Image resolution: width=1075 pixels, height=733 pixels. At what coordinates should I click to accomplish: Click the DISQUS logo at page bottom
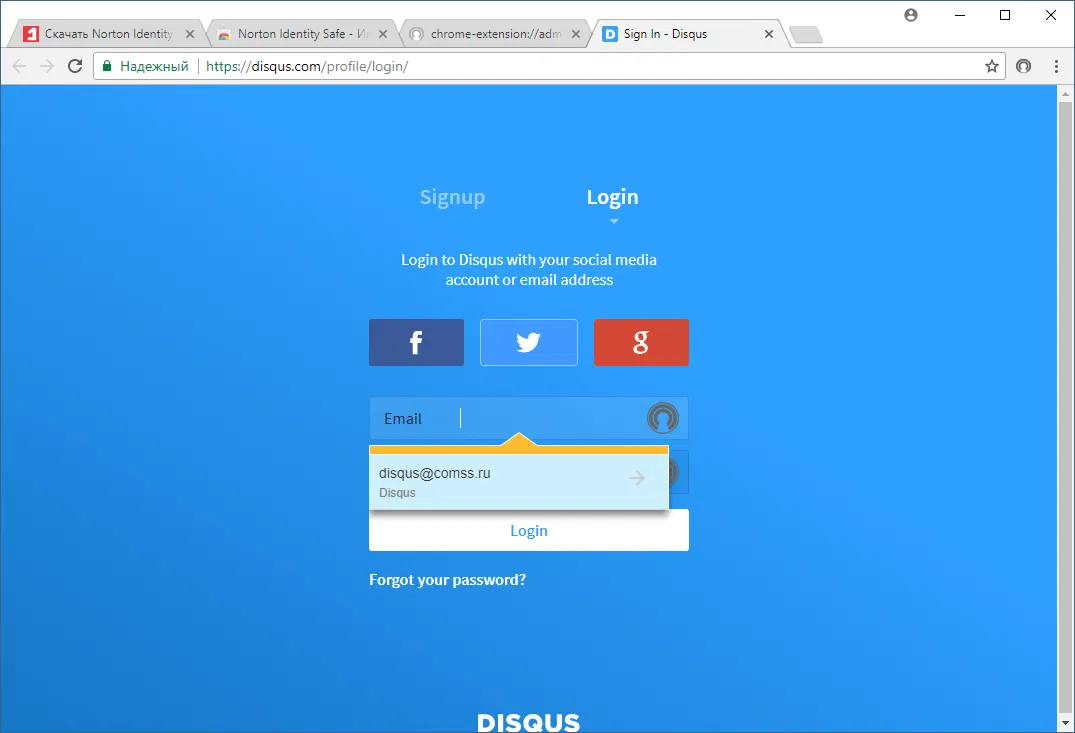click(529, 722)
